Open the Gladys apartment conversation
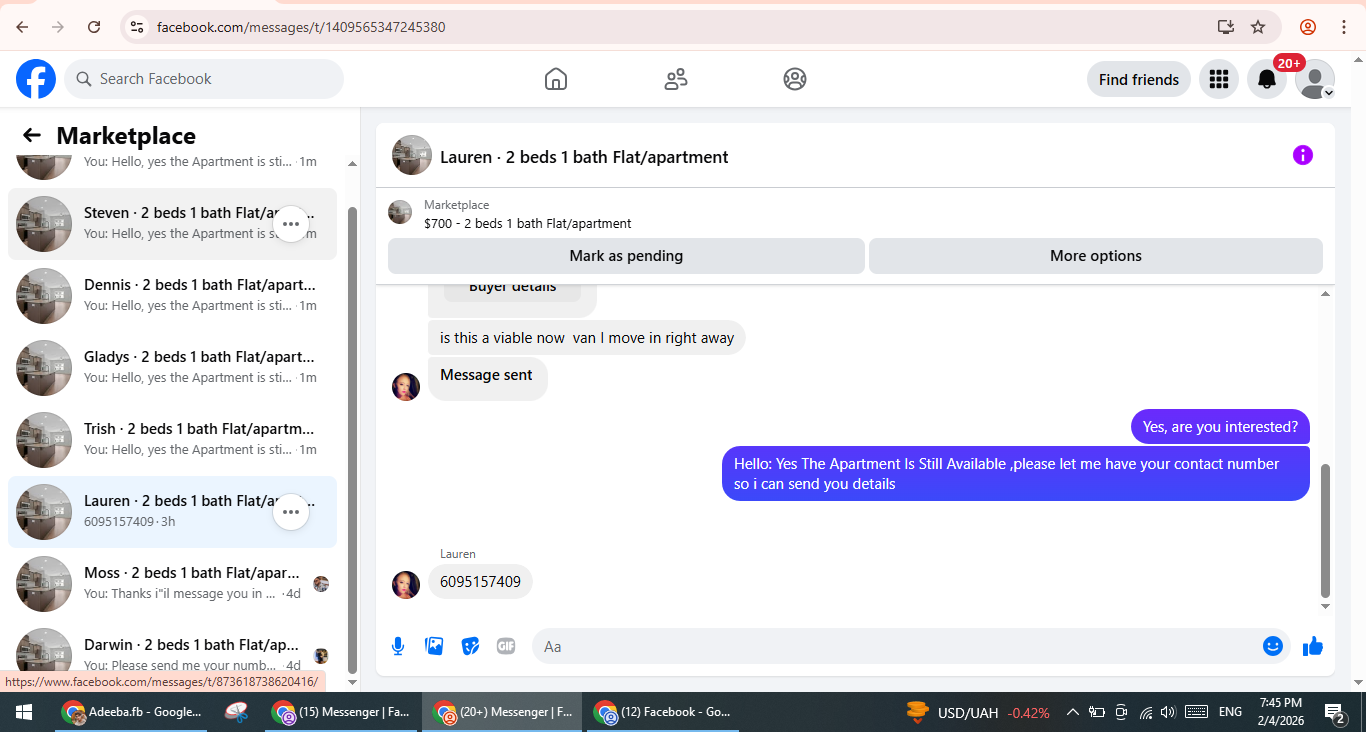 (x=172, y=368)
